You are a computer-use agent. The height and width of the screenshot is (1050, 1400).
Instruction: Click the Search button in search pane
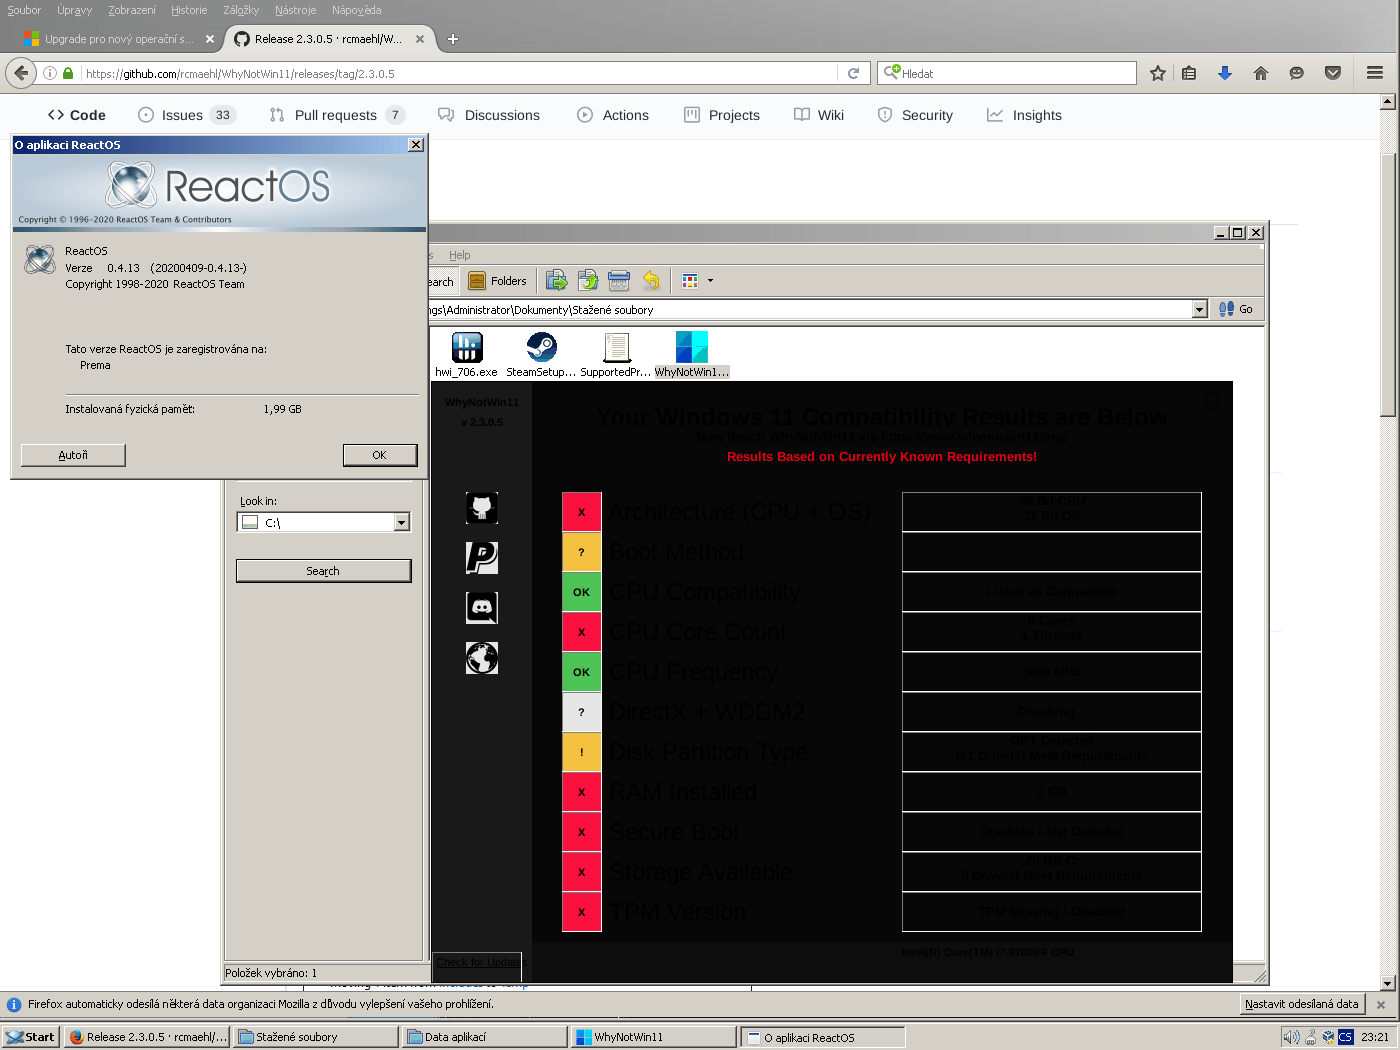coord(323,571)
